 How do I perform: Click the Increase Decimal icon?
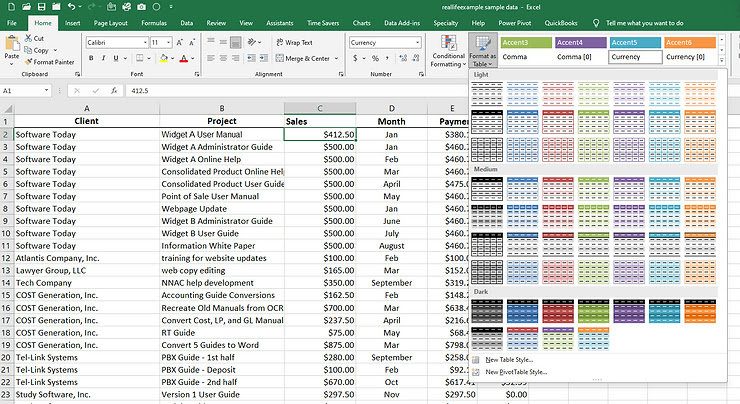coord(403,58)
